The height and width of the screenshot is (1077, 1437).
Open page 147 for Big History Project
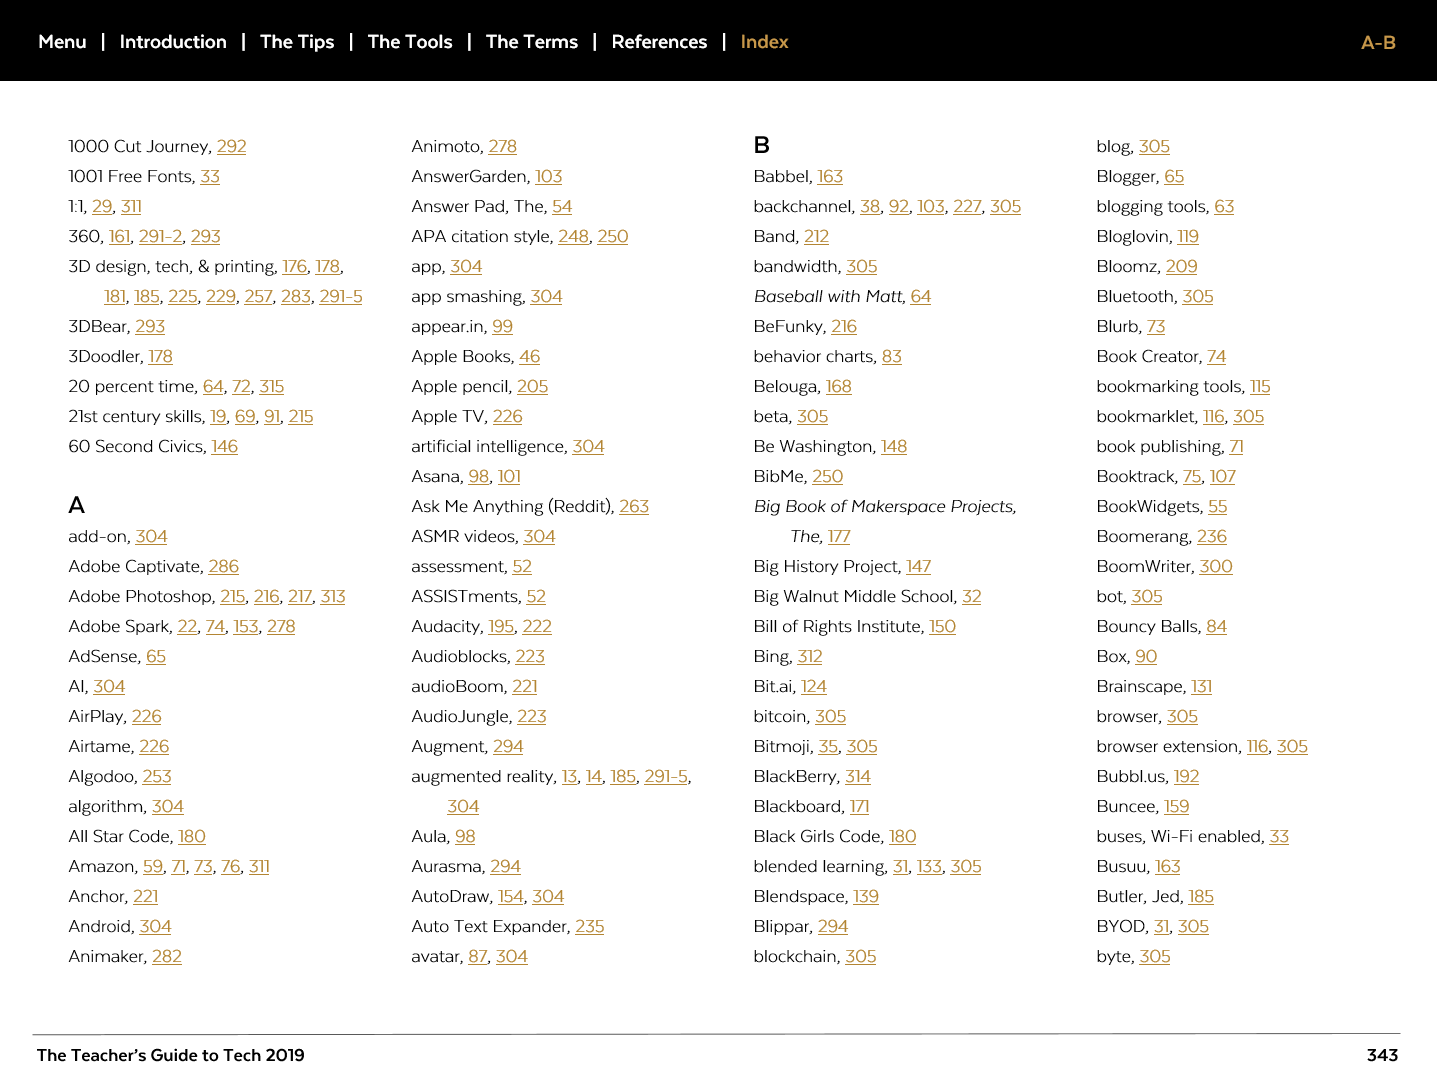(918, 566)
